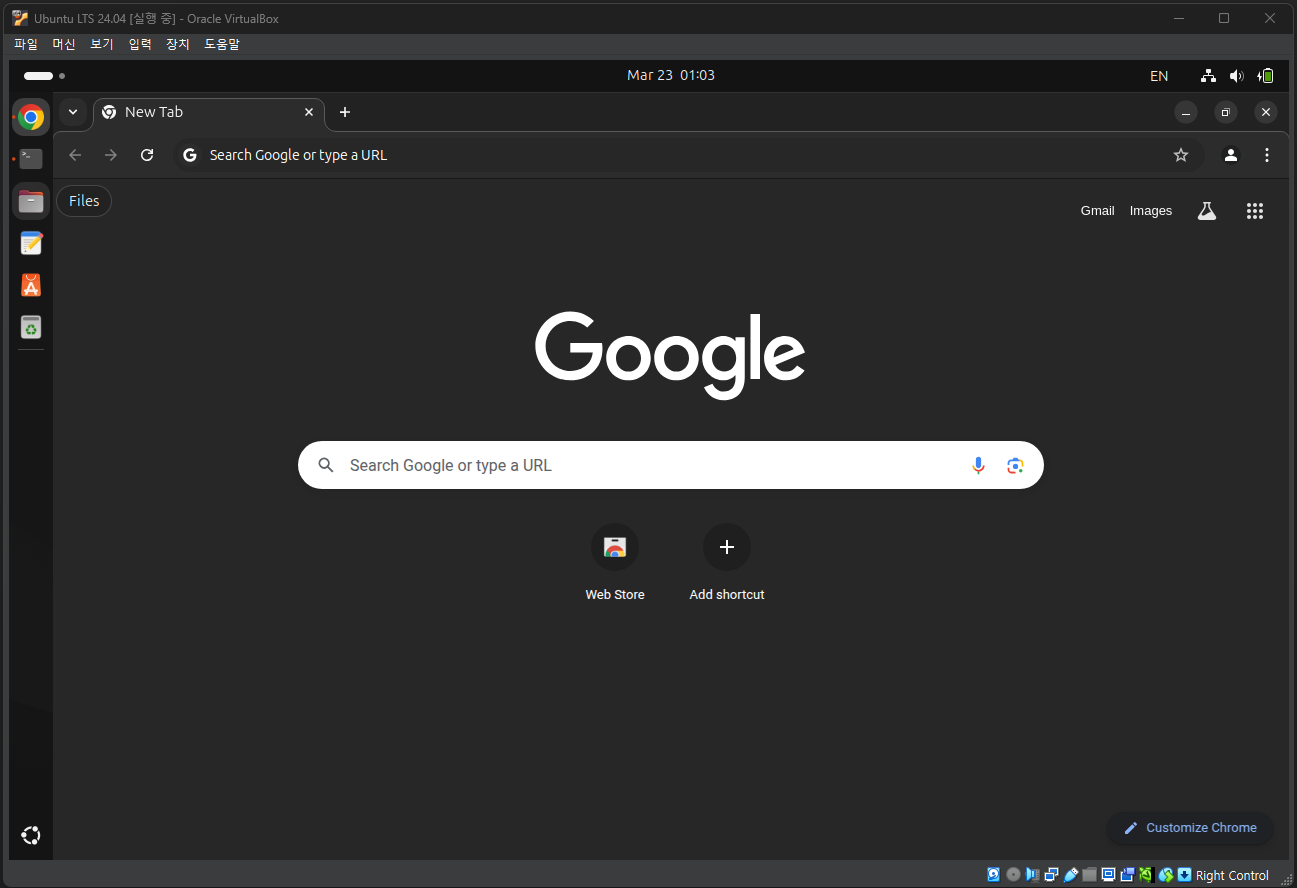Open the clock and calendar panel
Screen dimensions: 1297x888
(671, 75)
